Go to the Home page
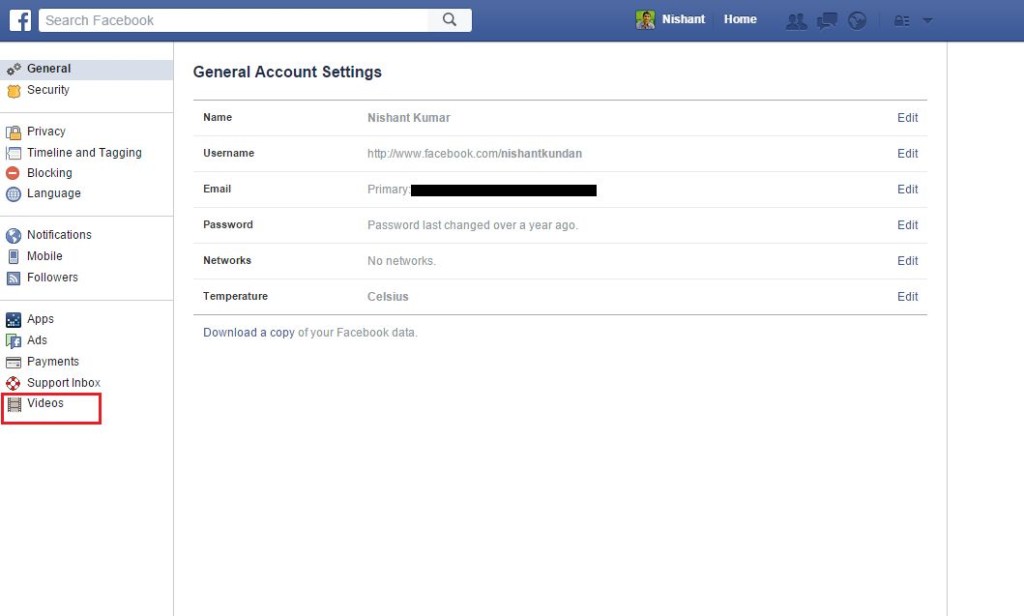Image resolution: width=1024 pixels, height=616 pixels. point(740,20)
